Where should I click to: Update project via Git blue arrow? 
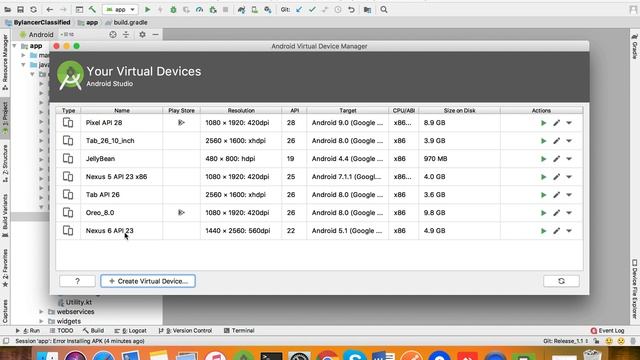click(x=299, y=9)
